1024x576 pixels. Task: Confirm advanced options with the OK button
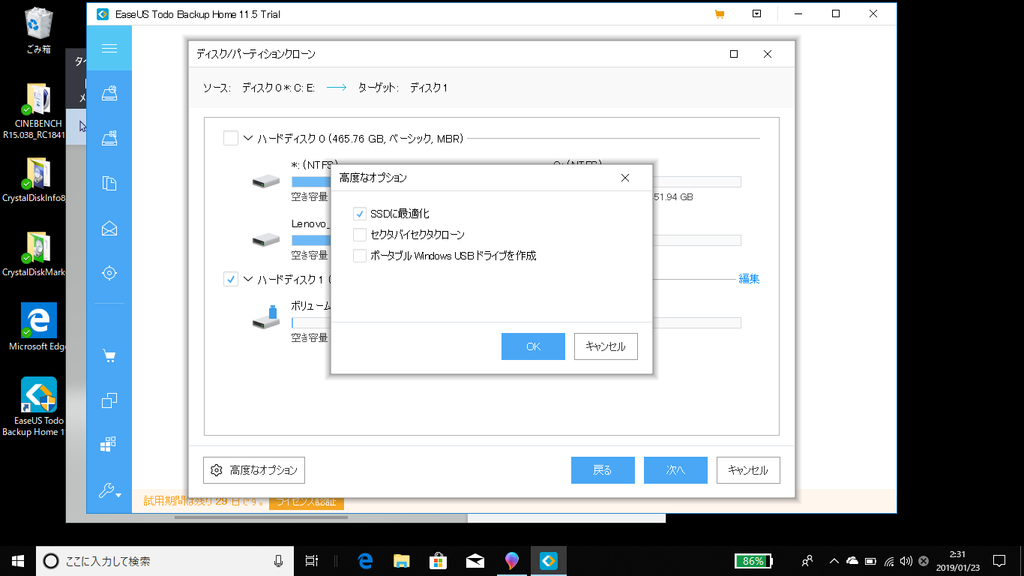pyautogui.click(x=533, y=346)
